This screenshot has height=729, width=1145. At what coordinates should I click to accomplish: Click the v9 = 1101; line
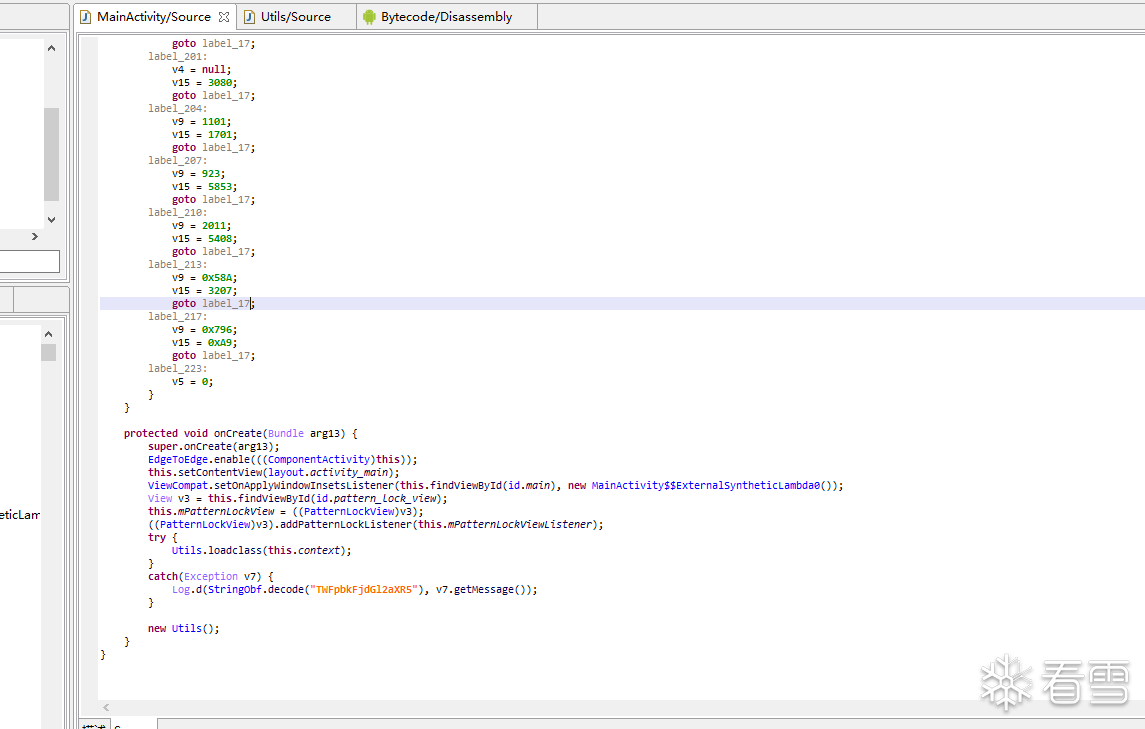[202, 121]
